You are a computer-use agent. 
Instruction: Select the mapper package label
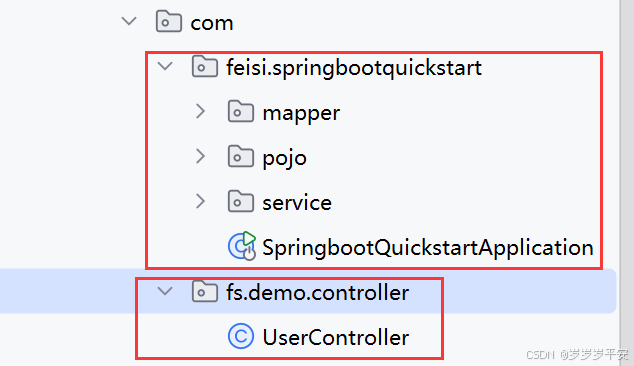coord(301,113)
